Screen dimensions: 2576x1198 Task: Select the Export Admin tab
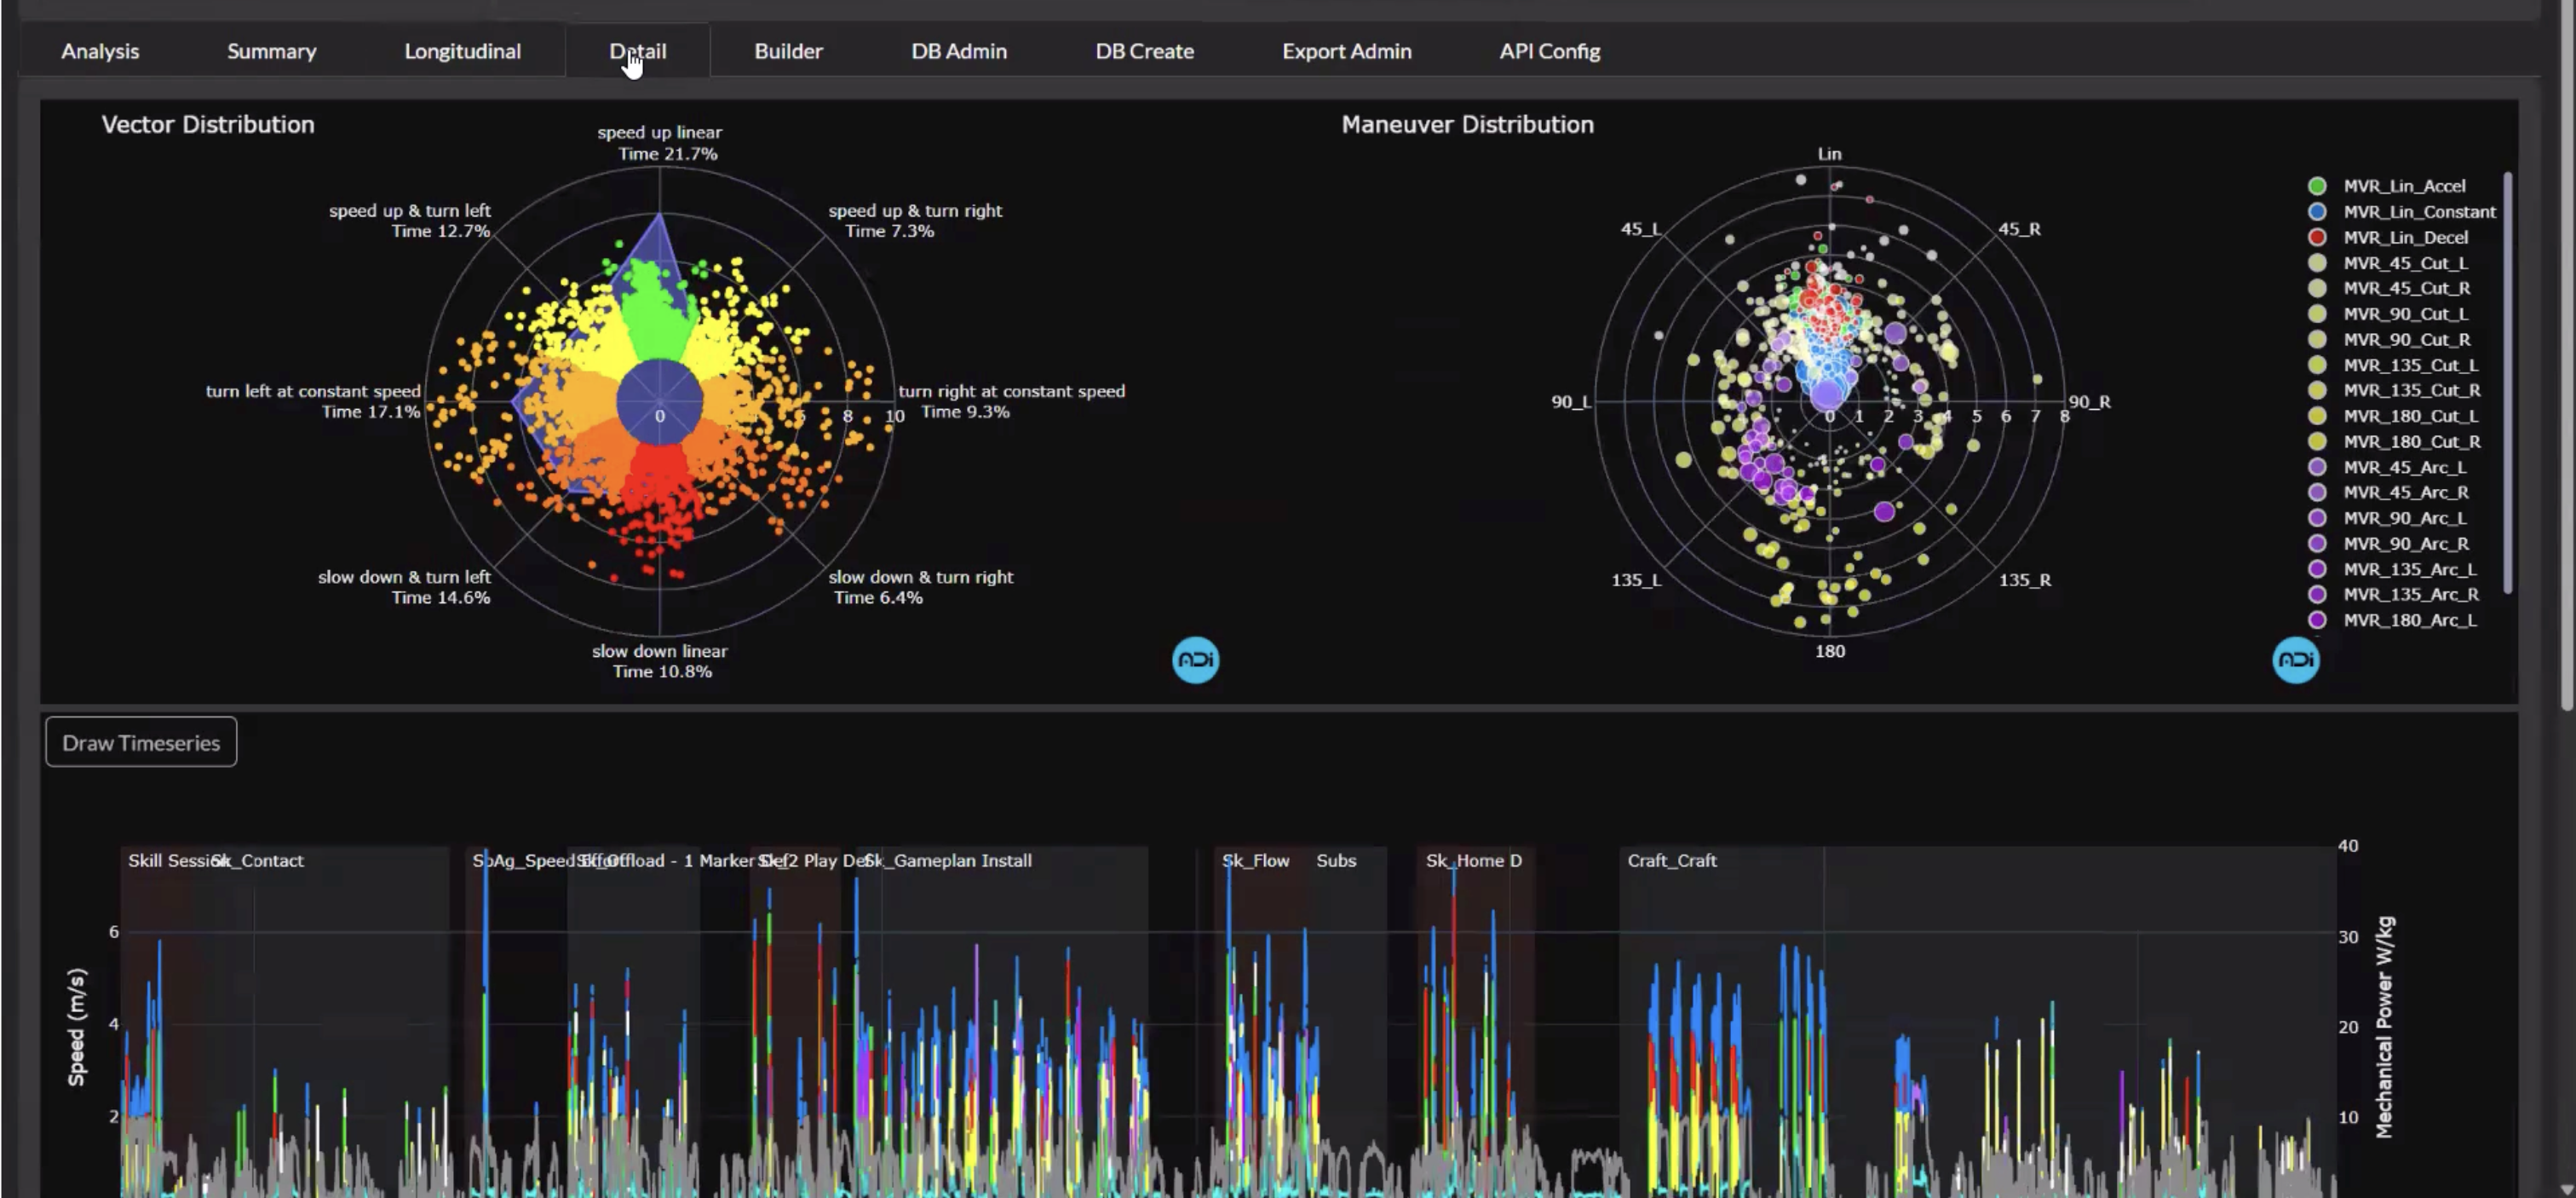1346,51
